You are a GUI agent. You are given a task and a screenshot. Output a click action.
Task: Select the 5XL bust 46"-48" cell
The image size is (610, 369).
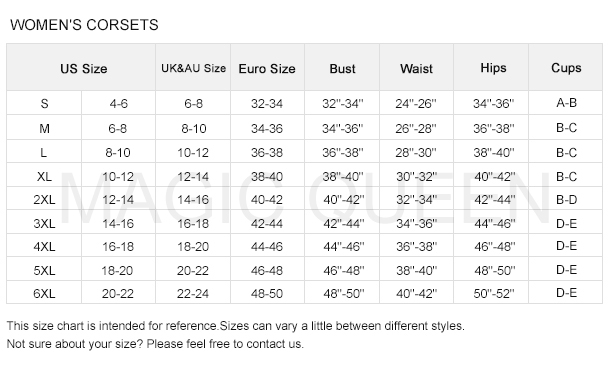342,269
